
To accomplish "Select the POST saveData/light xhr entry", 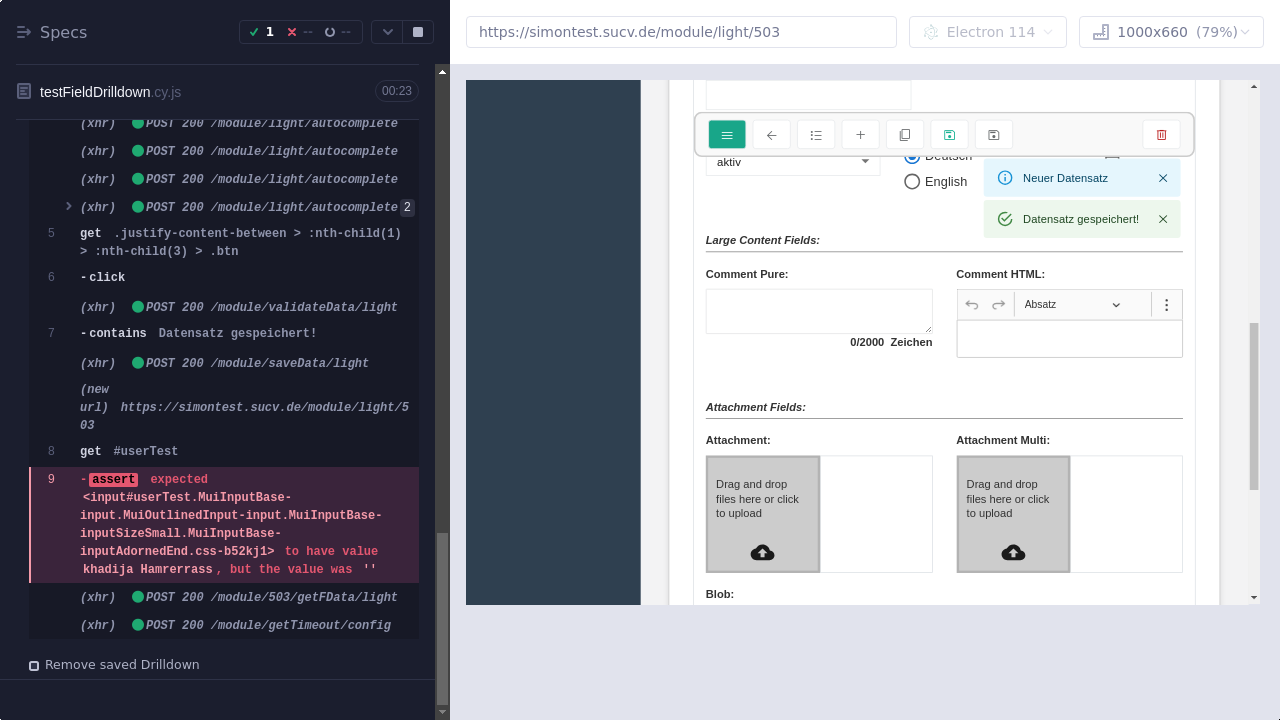I will tap(224, 363).
